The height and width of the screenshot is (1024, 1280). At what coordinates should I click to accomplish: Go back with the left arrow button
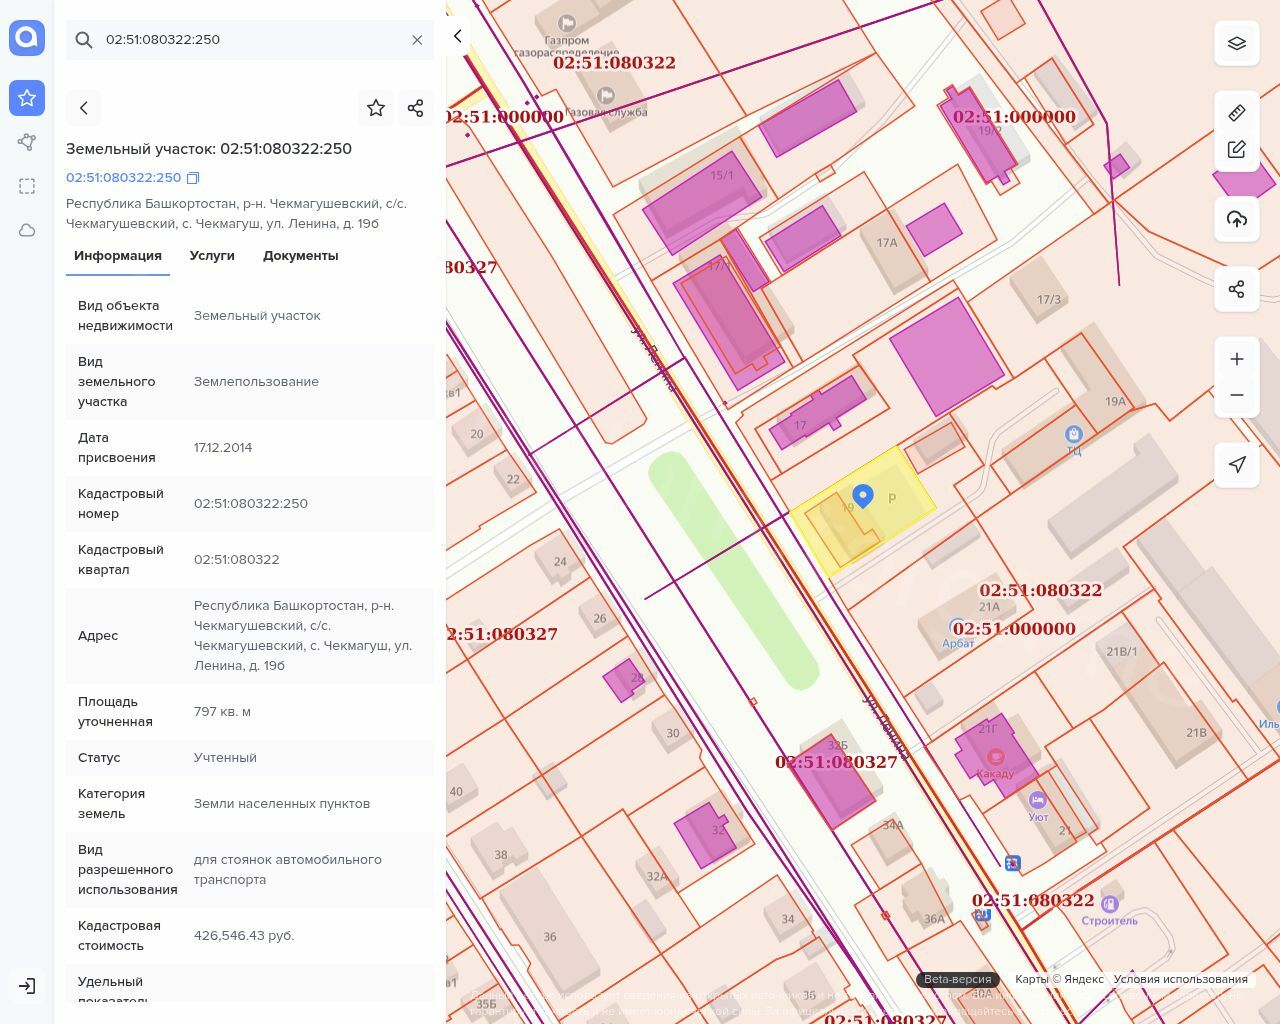(x=84, y=108)
